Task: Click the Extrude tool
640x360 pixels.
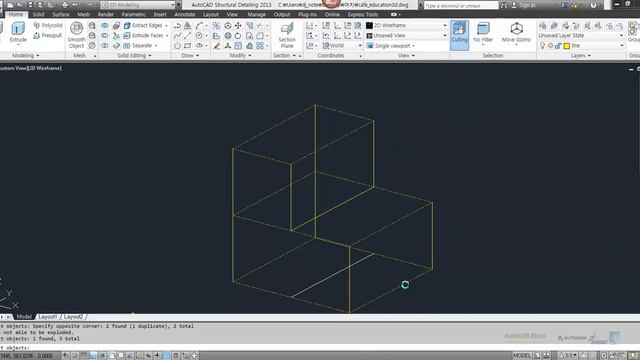Action: pyautogui.click(x=18, y=32)
